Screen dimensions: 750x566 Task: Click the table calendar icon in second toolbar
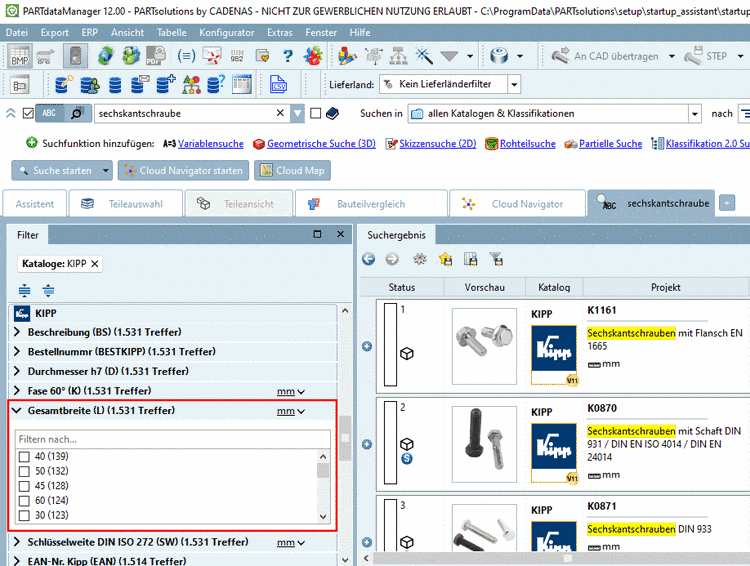242,85
